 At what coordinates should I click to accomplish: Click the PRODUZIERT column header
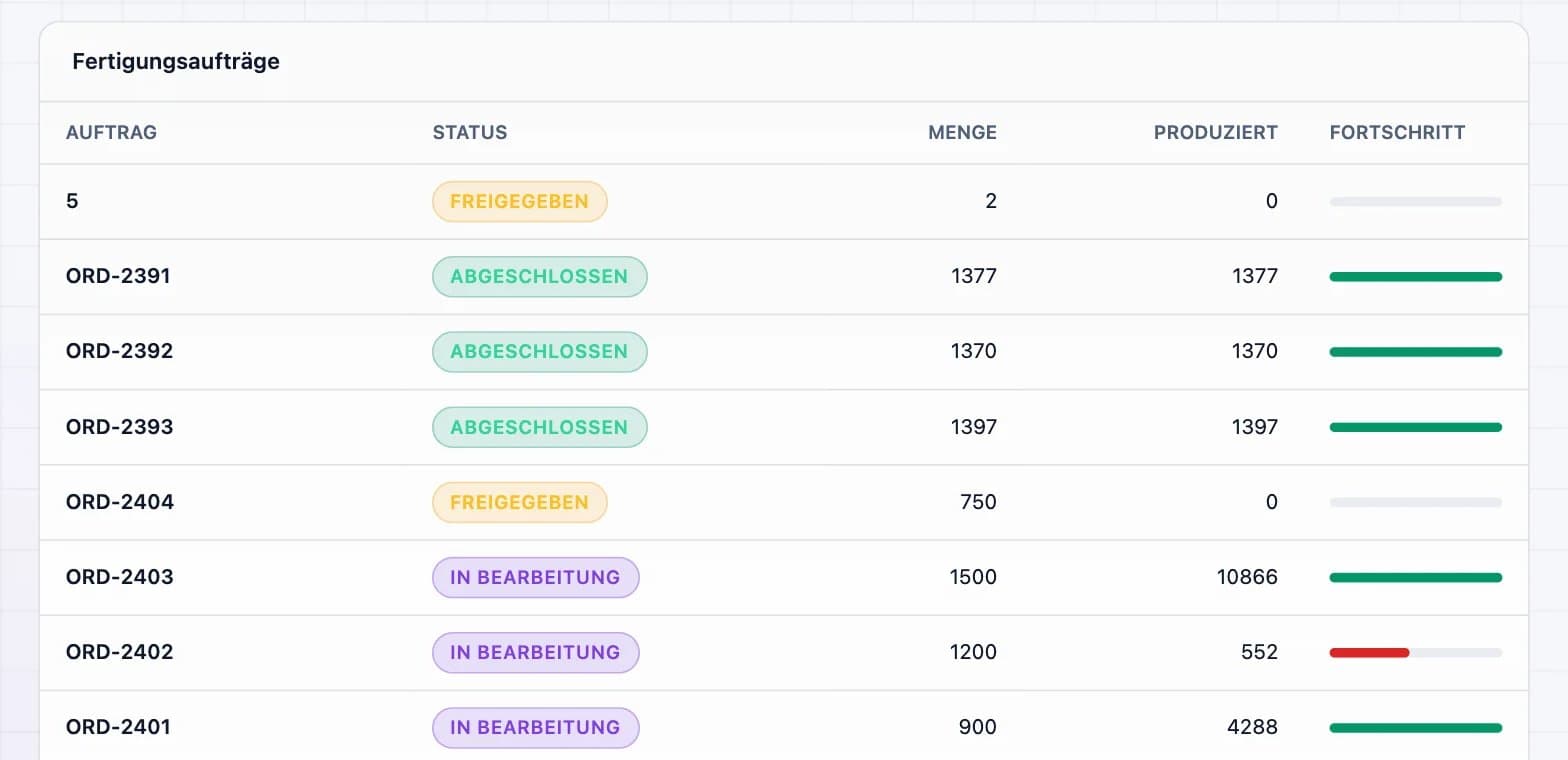click(x=1216, y=133)
